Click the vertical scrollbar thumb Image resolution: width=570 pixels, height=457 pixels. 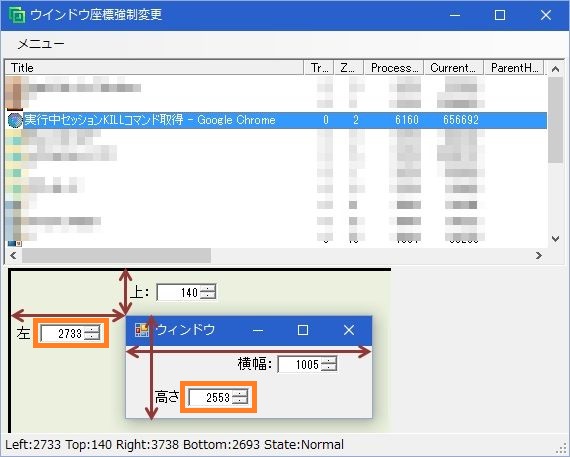[x=555, y=120]
